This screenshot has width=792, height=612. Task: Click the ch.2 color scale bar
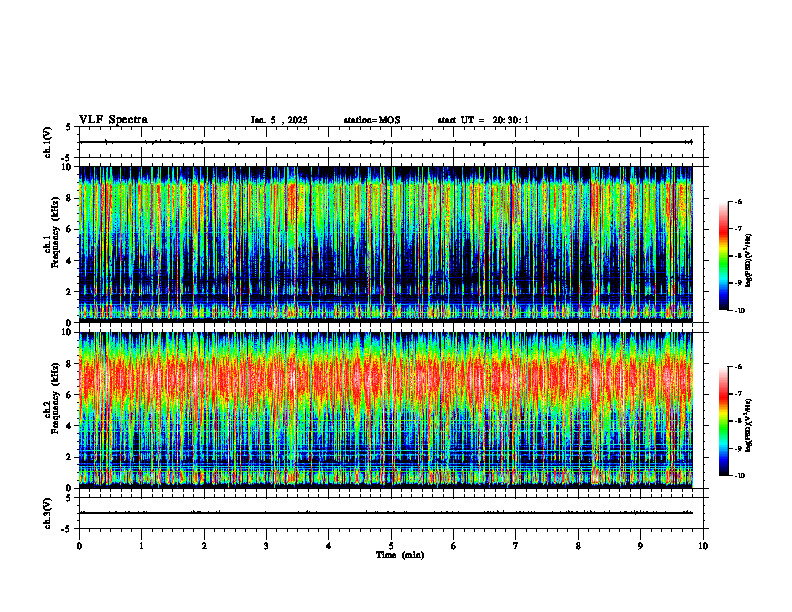click(x=724, y=421)
